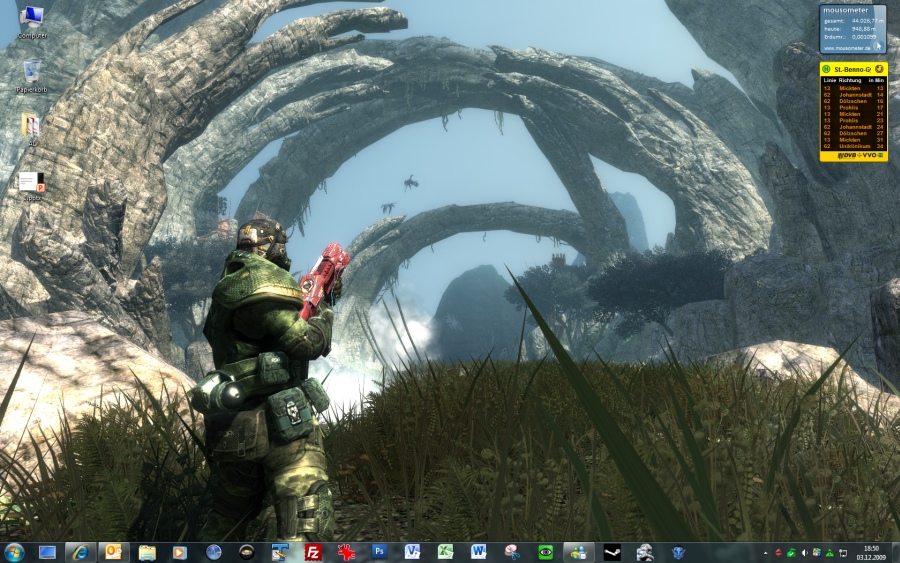This screenshot has width=900, height=563.
Task: Click the mouse cursor icon in mousometer gadget
Action: (x=877, y=45)
